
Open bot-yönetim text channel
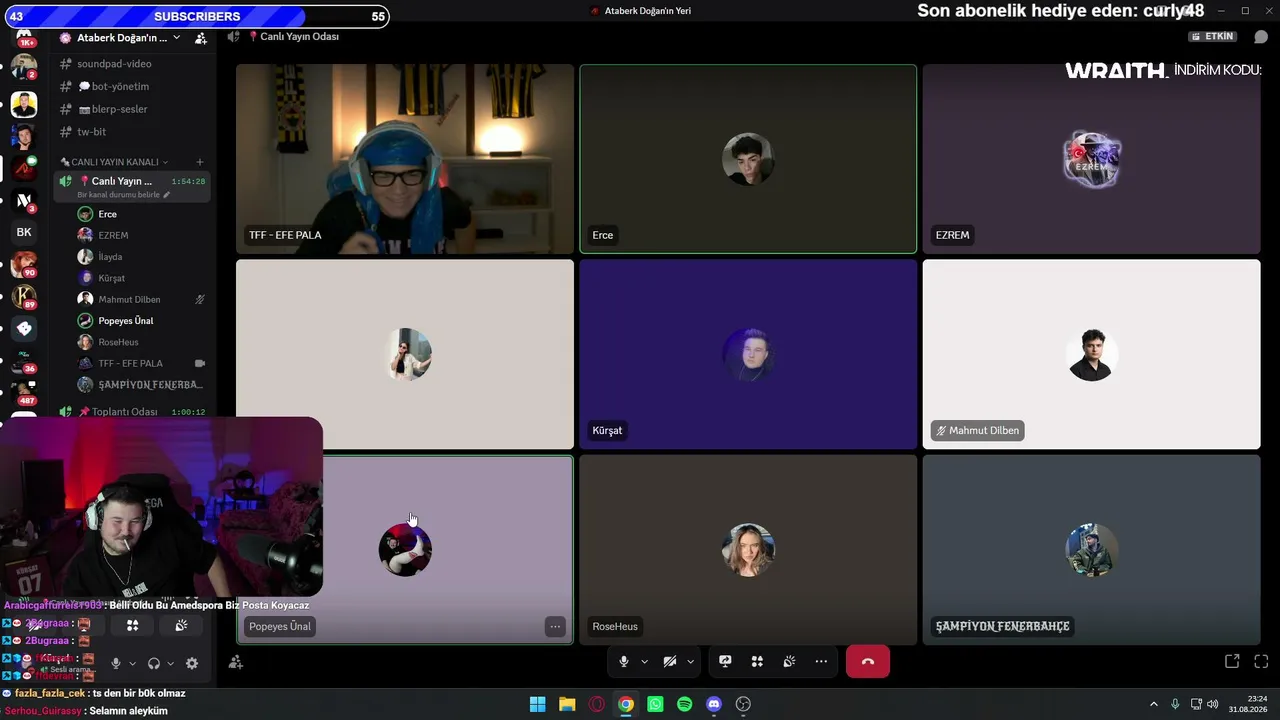click(x=132, y=87)
